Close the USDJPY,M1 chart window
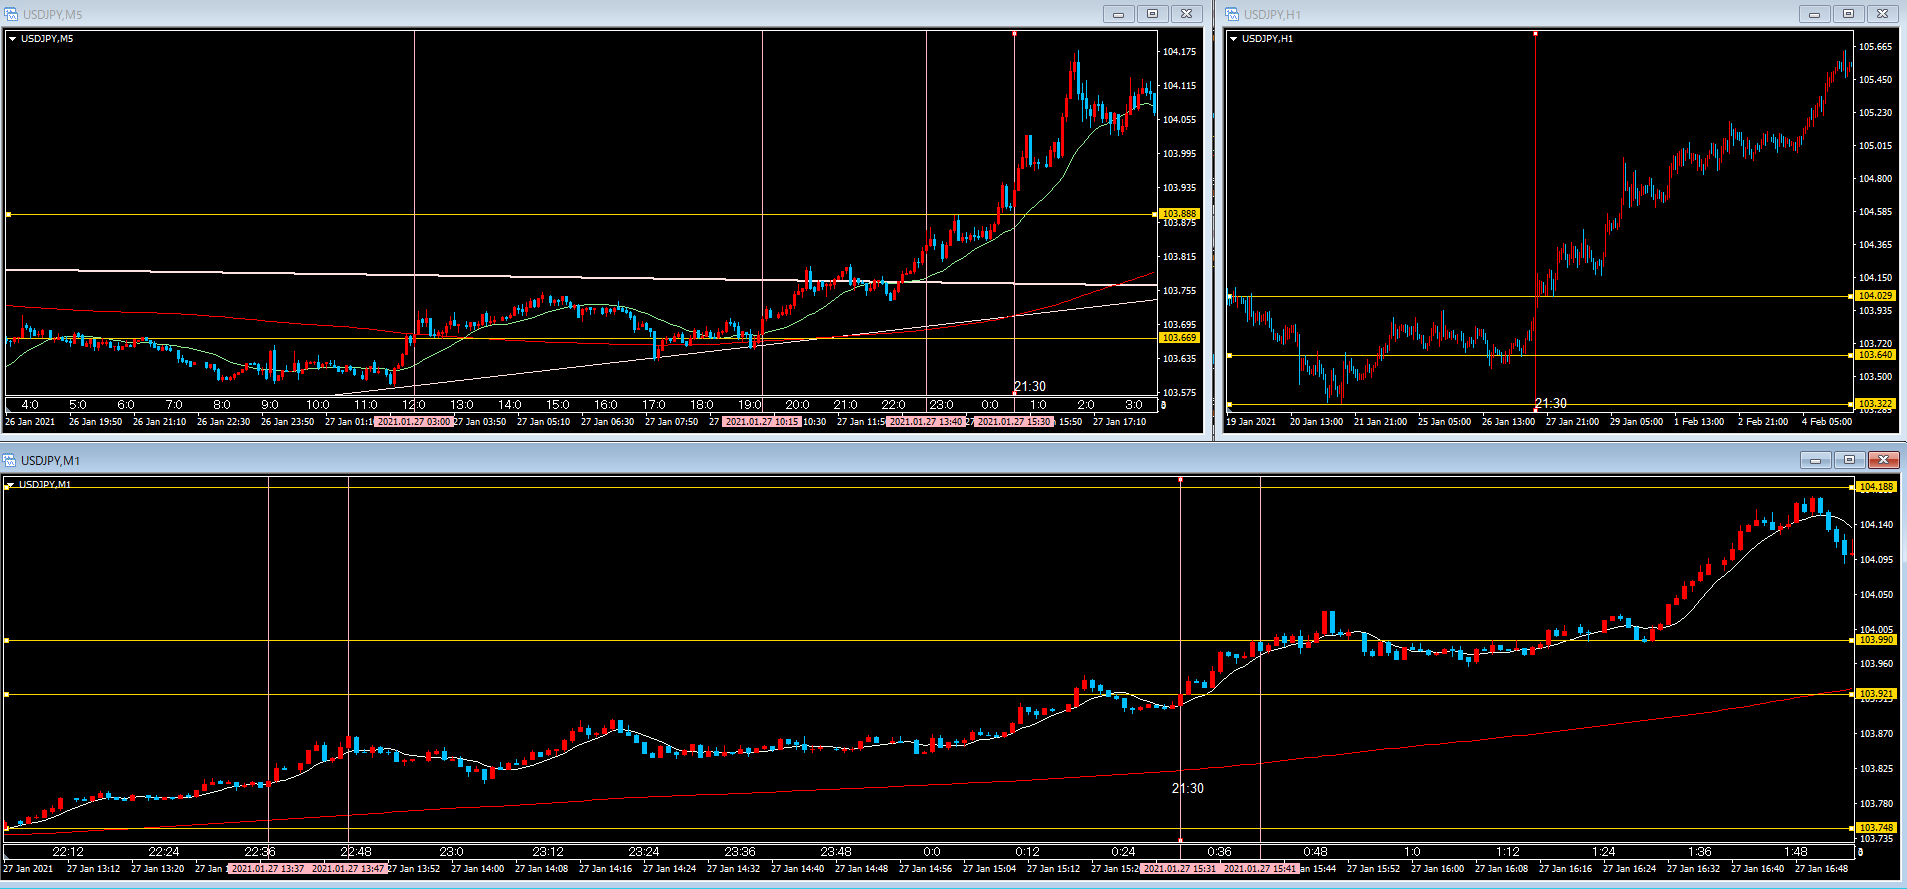The image size is (1907, 889). pyautogui.click(x=1883, y=460)
